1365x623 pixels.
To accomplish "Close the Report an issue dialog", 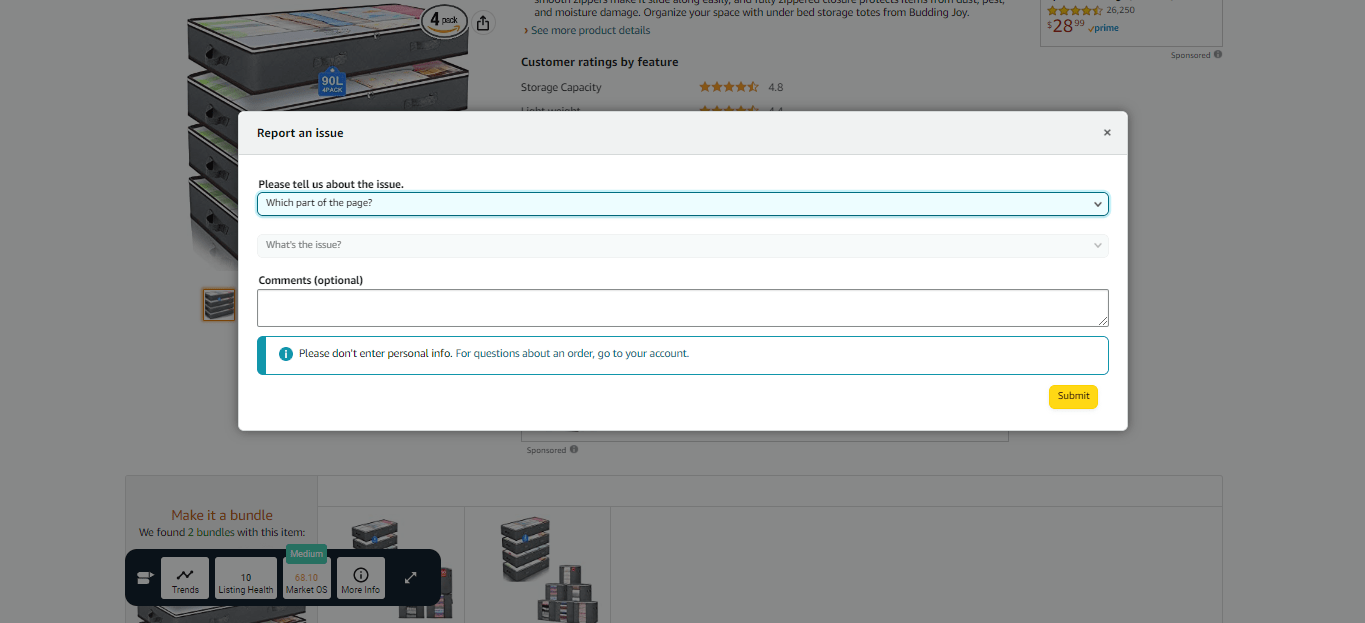I will tap(1107, 133).
